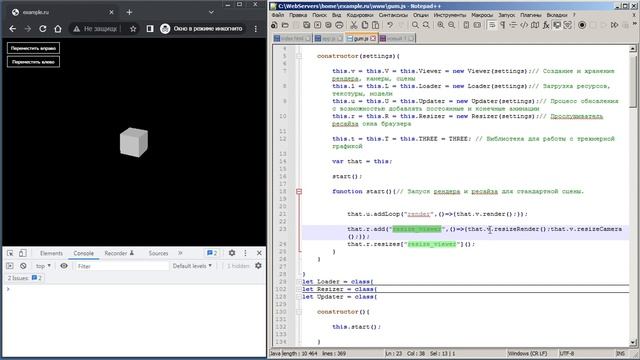Click the Save all icon in Notepad++ toolbar
This screenshot has height=360, width=640.
(x=307, y=25)
